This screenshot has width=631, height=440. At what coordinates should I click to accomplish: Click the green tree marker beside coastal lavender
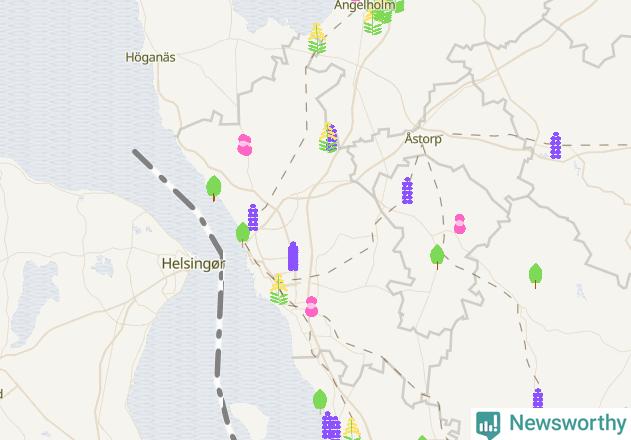coord(242,234)
